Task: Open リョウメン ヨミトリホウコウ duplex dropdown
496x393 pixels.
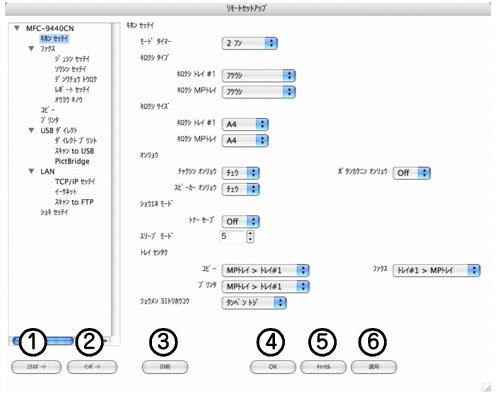Action: click(x=254, y=303)
